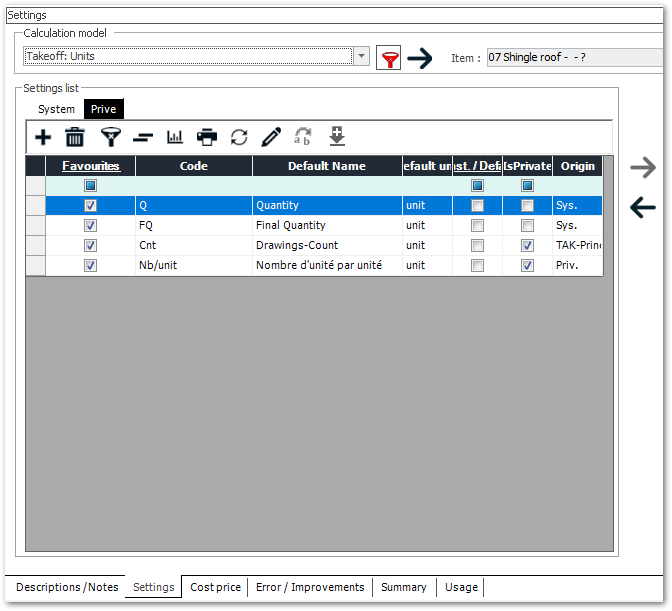Viewport: 672px width, 611px height.
Task: Click the download arrow icon in toolbar
Action: click(x=336, y=136)
